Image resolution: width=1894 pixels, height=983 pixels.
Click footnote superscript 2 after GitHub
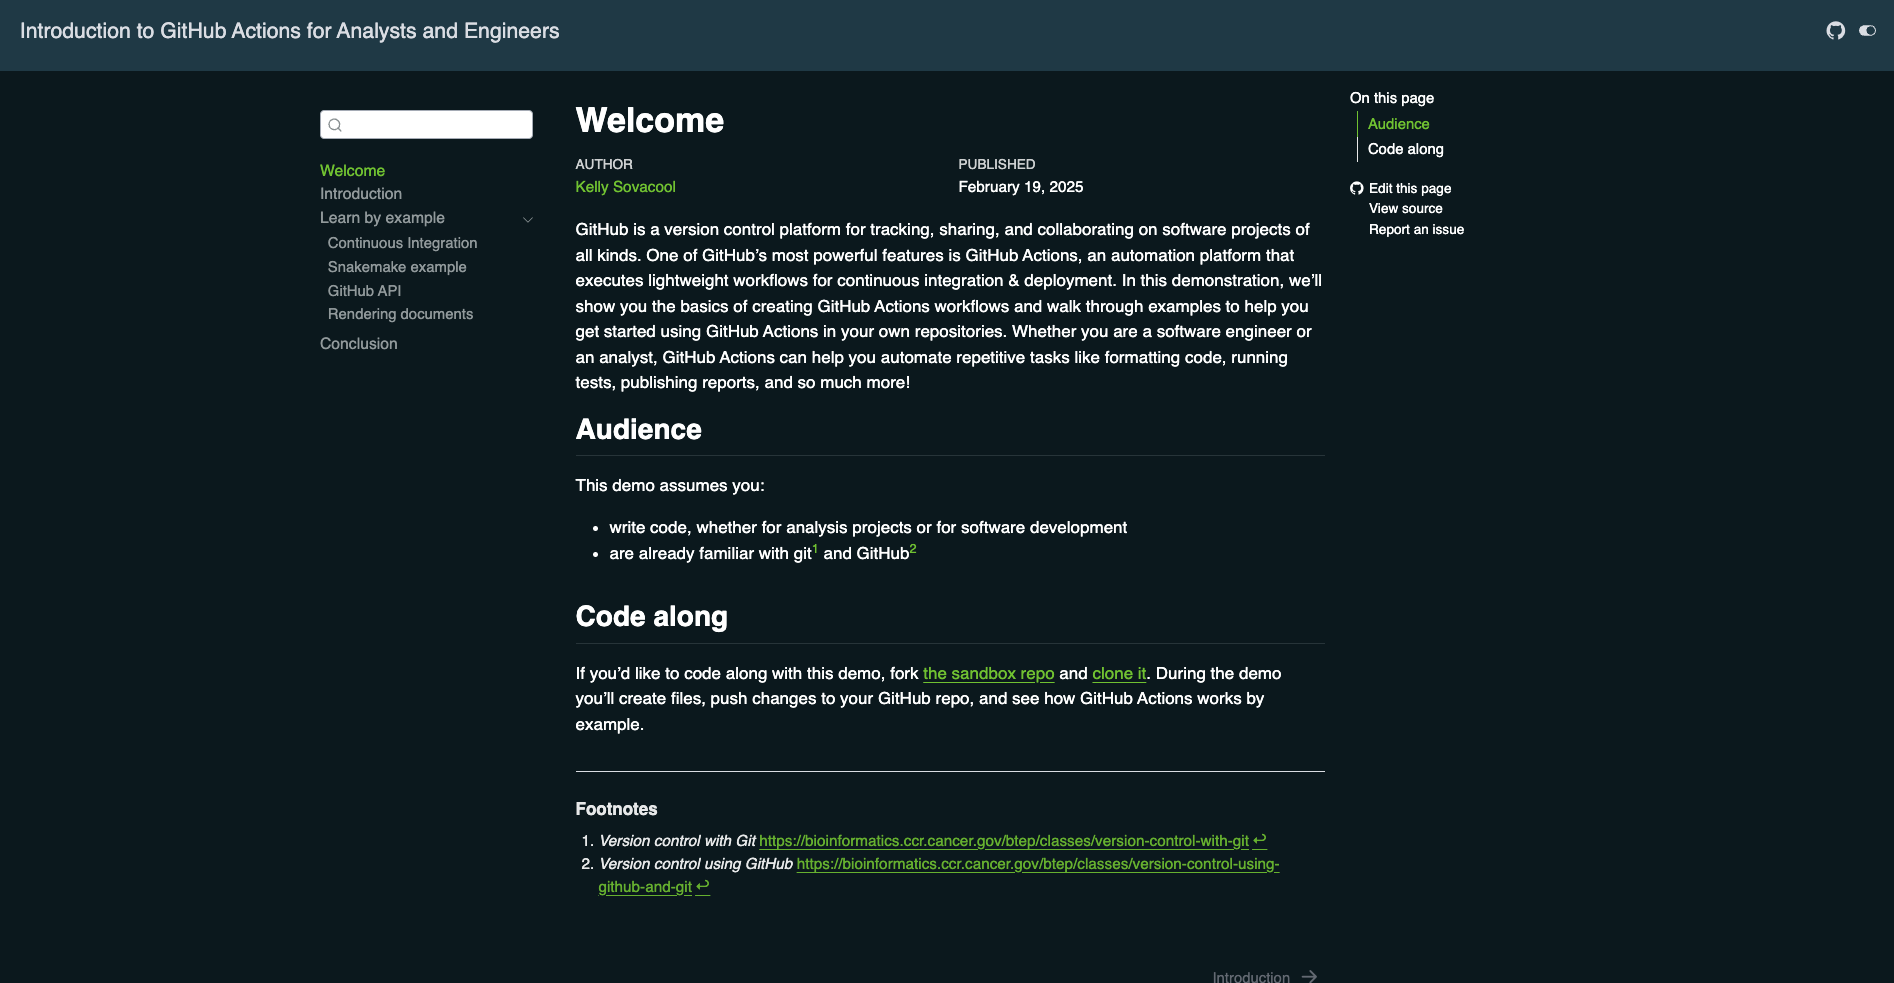(x=913, y=549)
